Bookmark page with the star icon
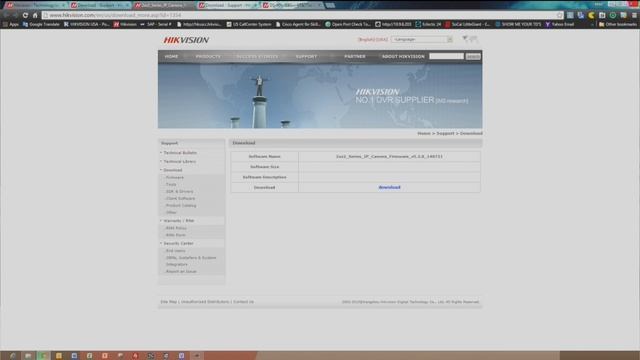The width and height of the screenshot is (640, 360). 560,15
